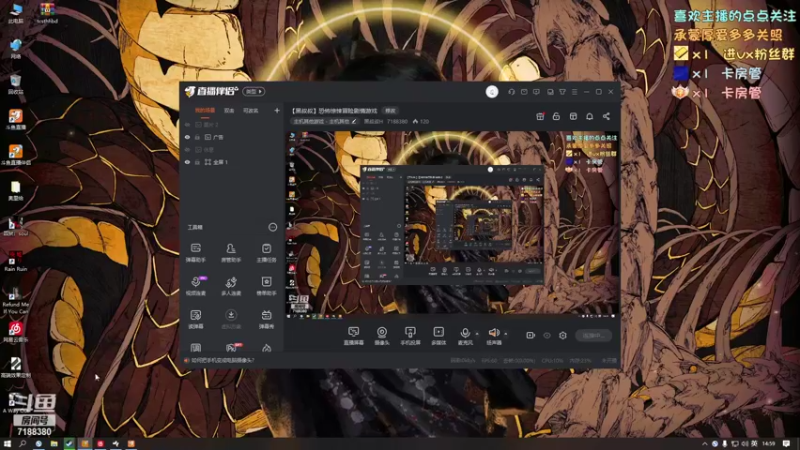Click the popularity flame count 120
800x450 pixels.
click(x=421, y=121)
